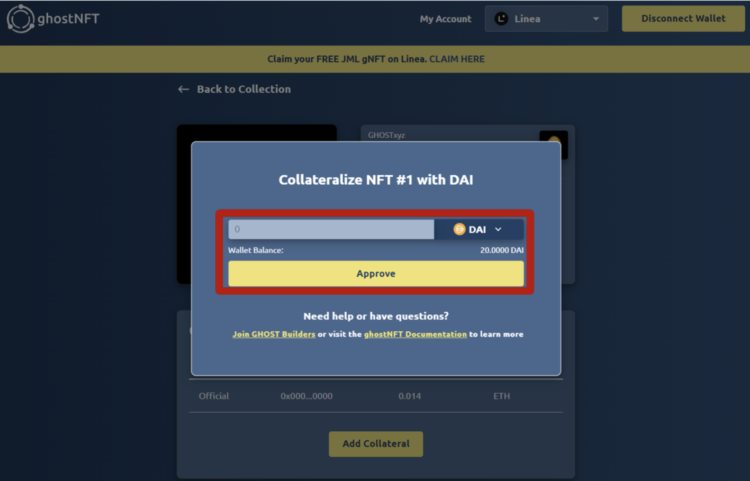Click the chevron next to DAI
Screen dimensions: 750x481
click(x=498, y=229)
